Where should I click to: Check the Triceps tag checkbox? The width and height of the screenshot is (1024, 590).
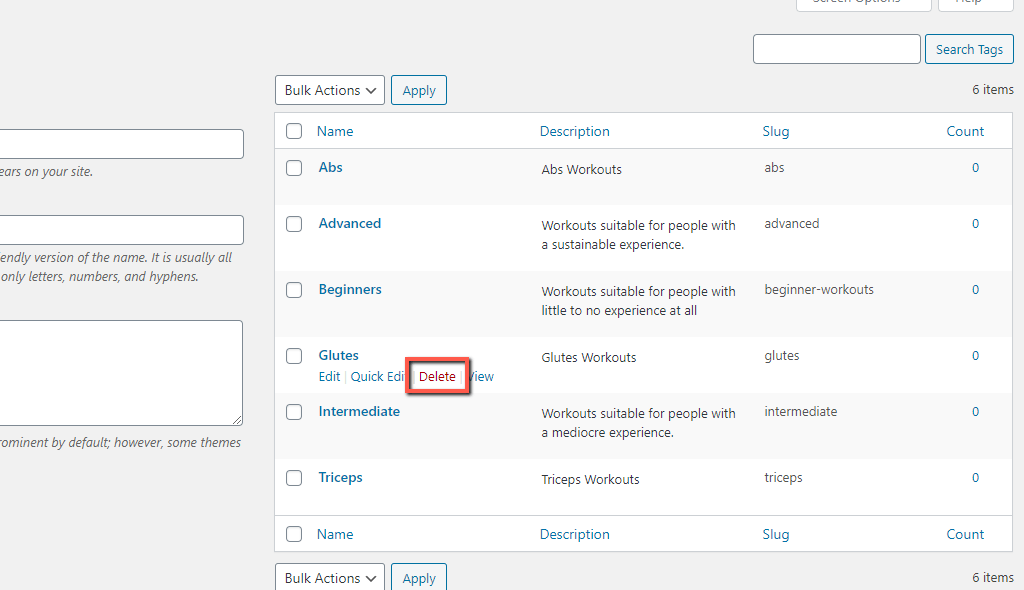pyautogui.click(x=294, y=478)
